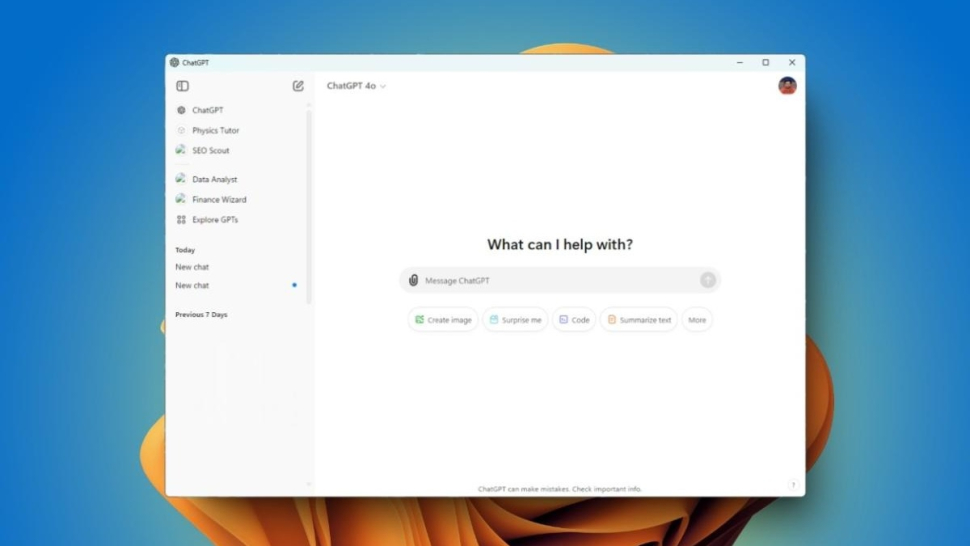Open the user profile avatar menu
This screenshot has width=970, height=546.
click(787, 85)
